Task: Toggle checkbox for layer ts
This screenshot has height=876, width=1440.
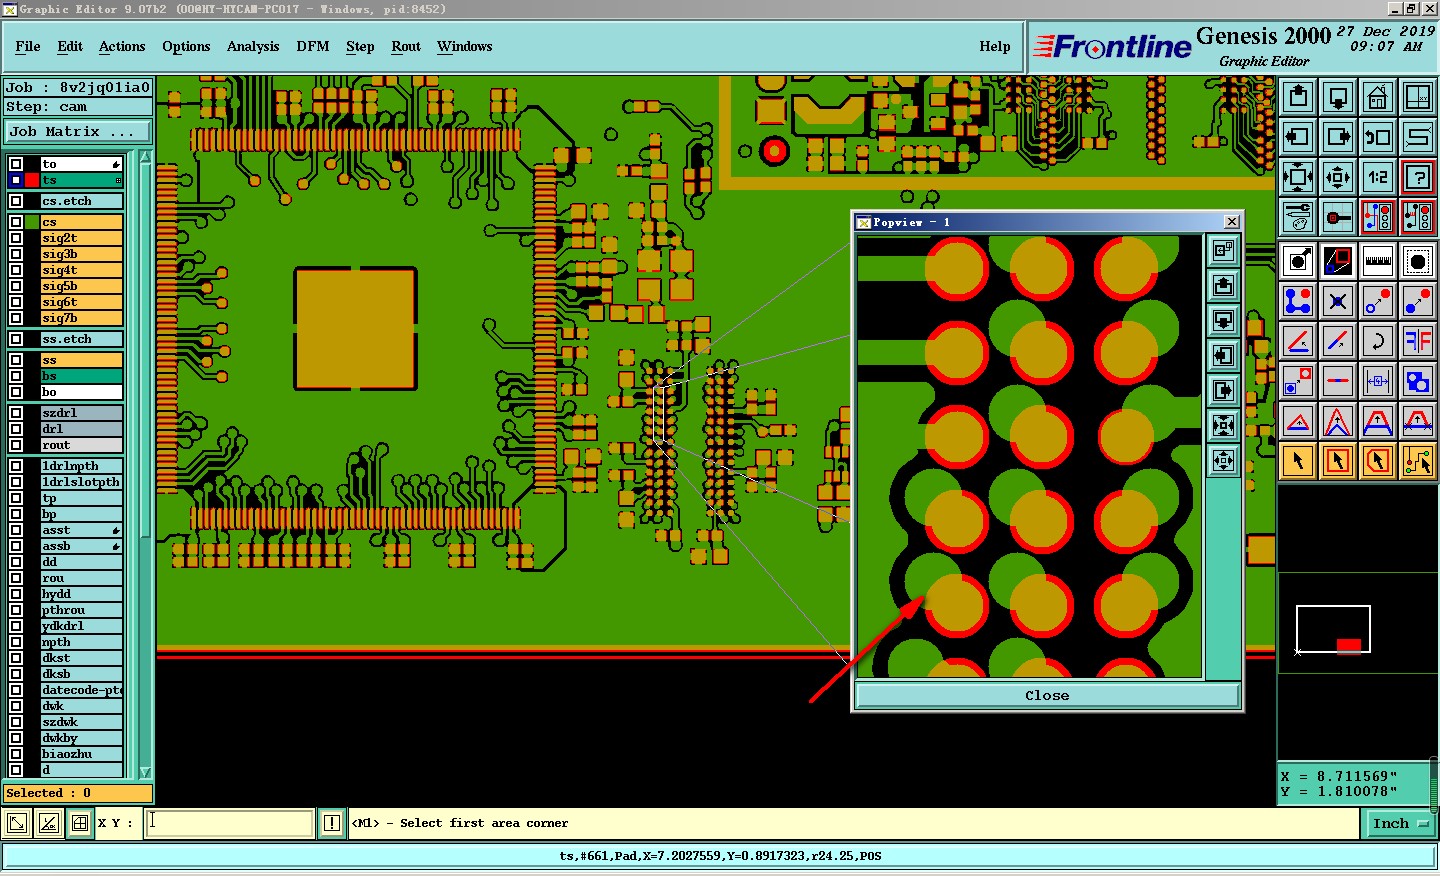Action: (x=16, y=180)
